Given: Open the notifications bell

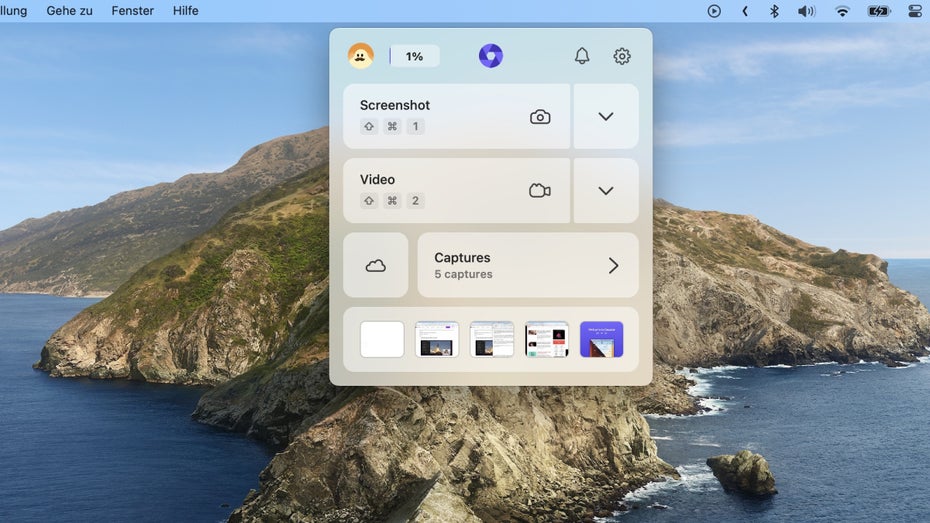Looking at the screenshot, I should pyautogui.click(x=582, y=56).
